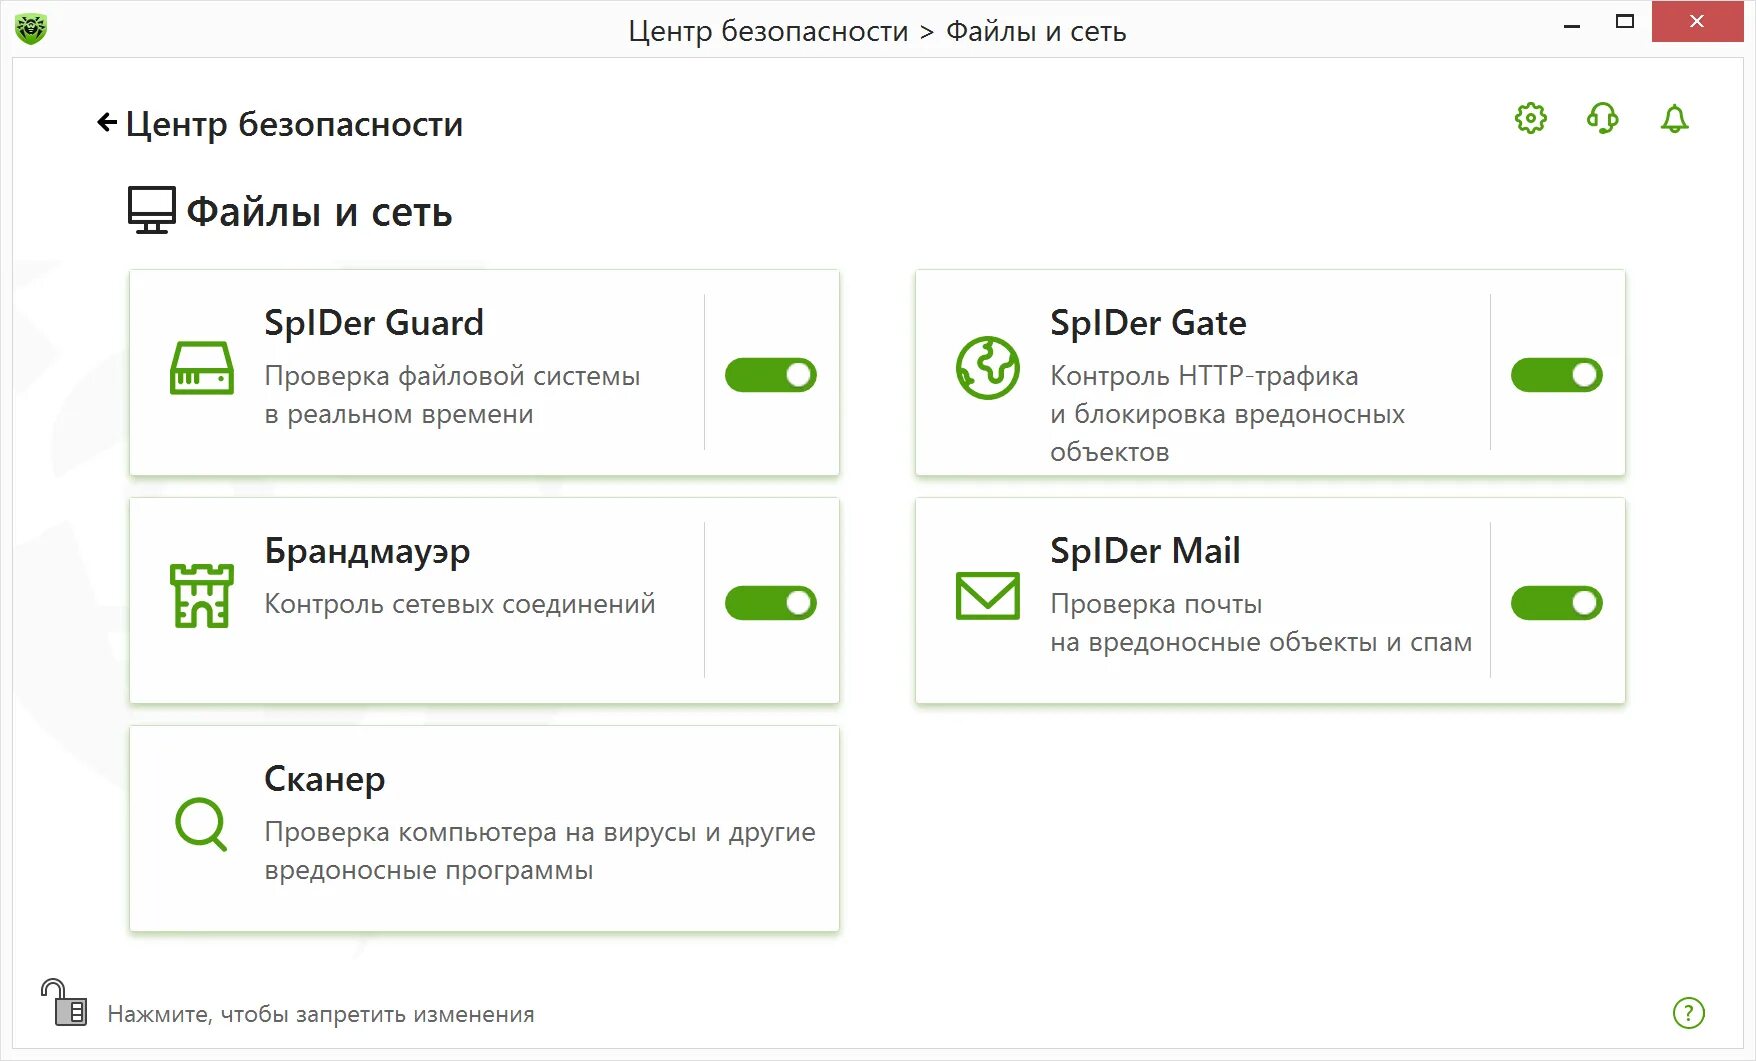
Task: Maximize the security center window
Action: coord(1625,22)
